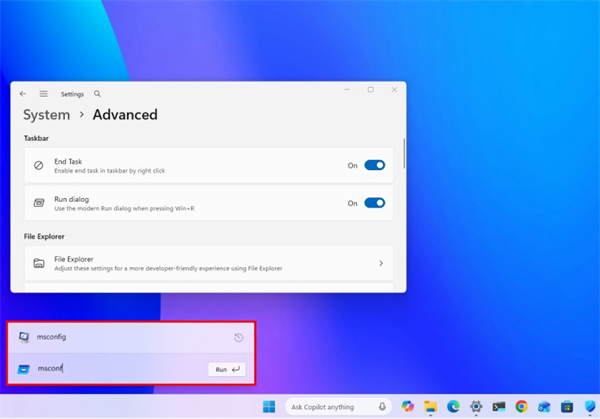Click the blue Run dialog icon
Screen dimensions: 600x419
click(x=23, y=369)
